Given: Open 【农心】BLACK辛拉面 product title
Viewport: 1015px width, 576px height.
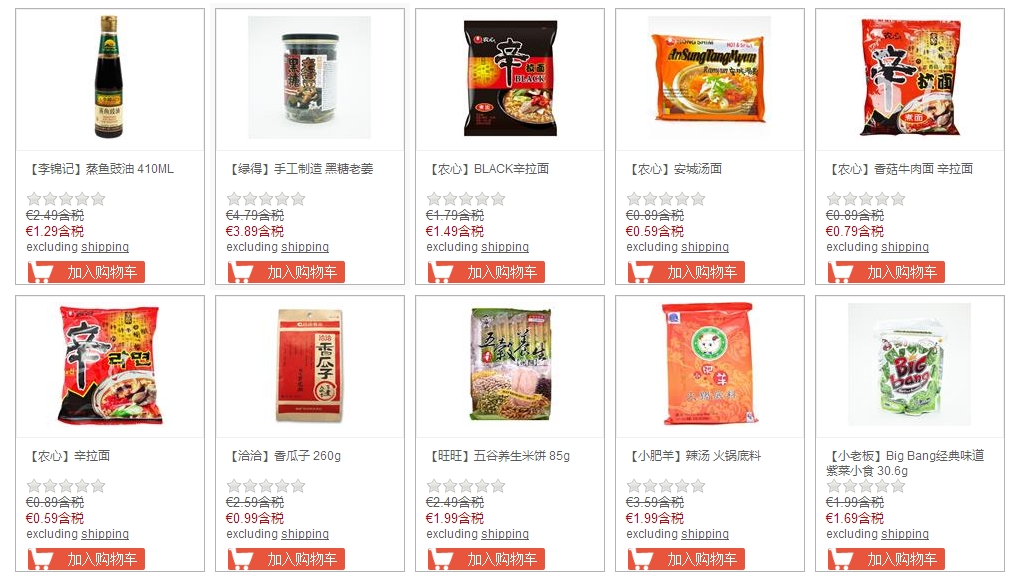Looking at the screenshot, I should coord(488,169).
